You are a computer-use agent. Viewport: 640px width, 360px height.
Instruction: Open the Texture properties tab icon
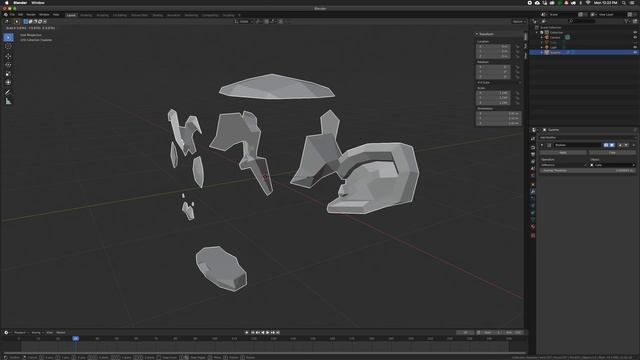(x=533, y=235)
